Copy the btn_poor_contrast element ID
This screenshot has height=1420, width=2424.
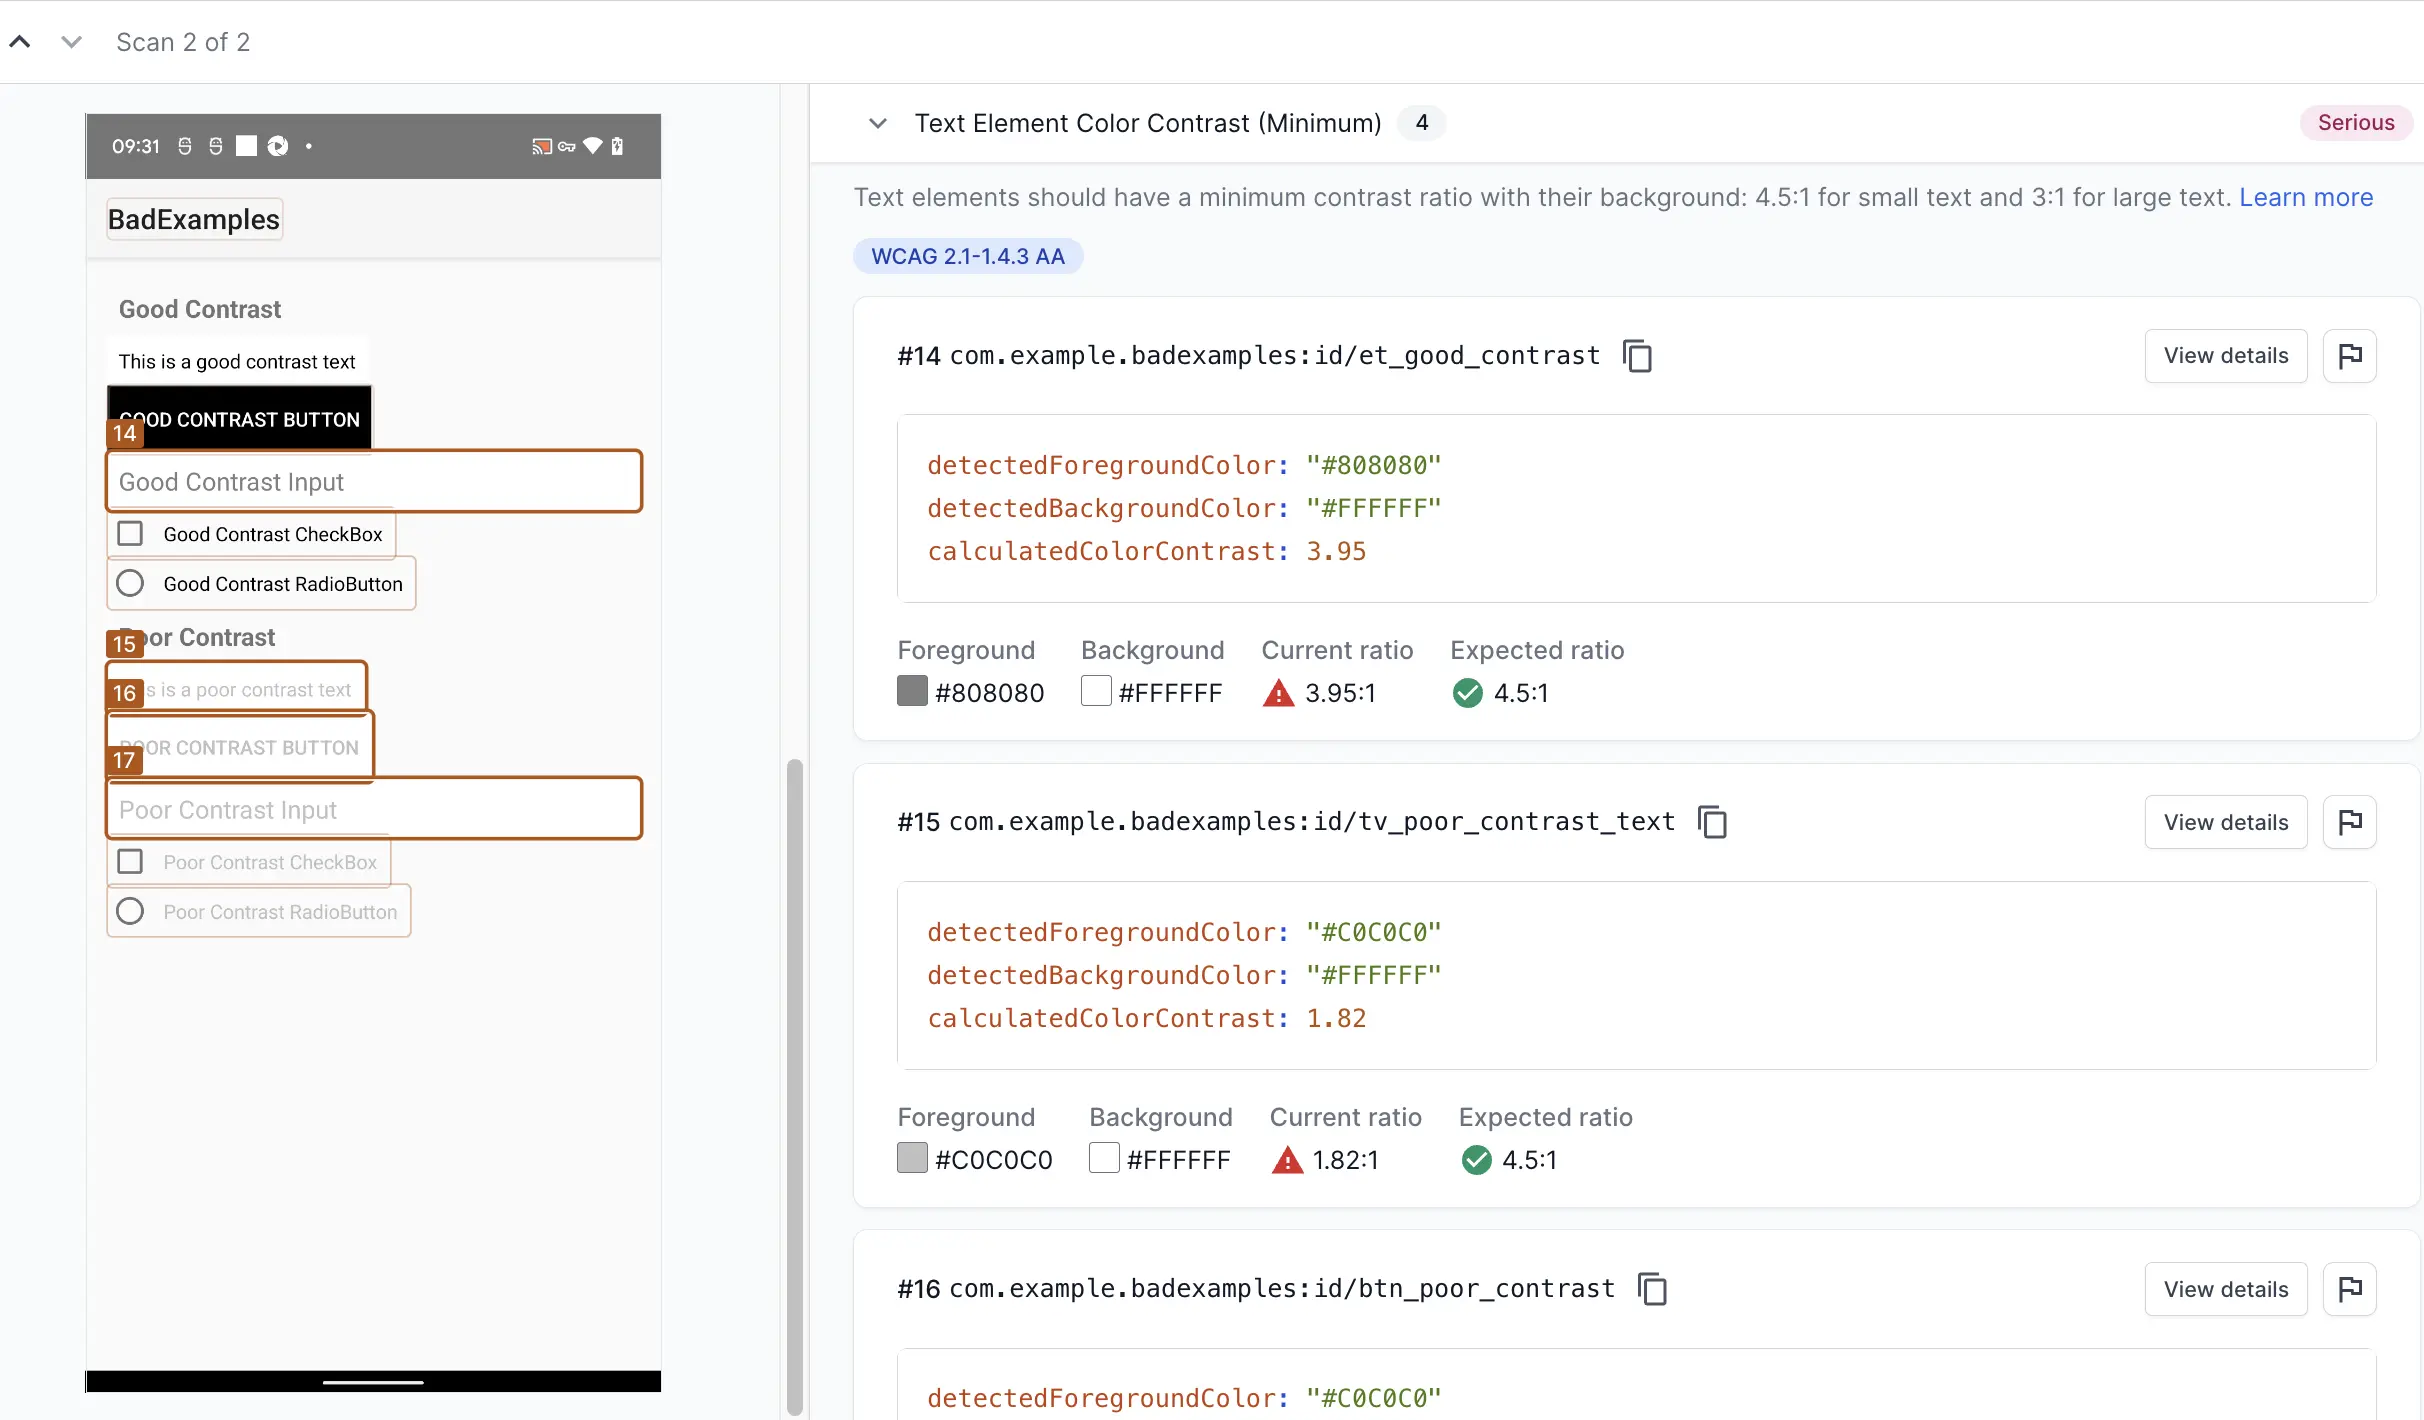coord(1653,1289)
